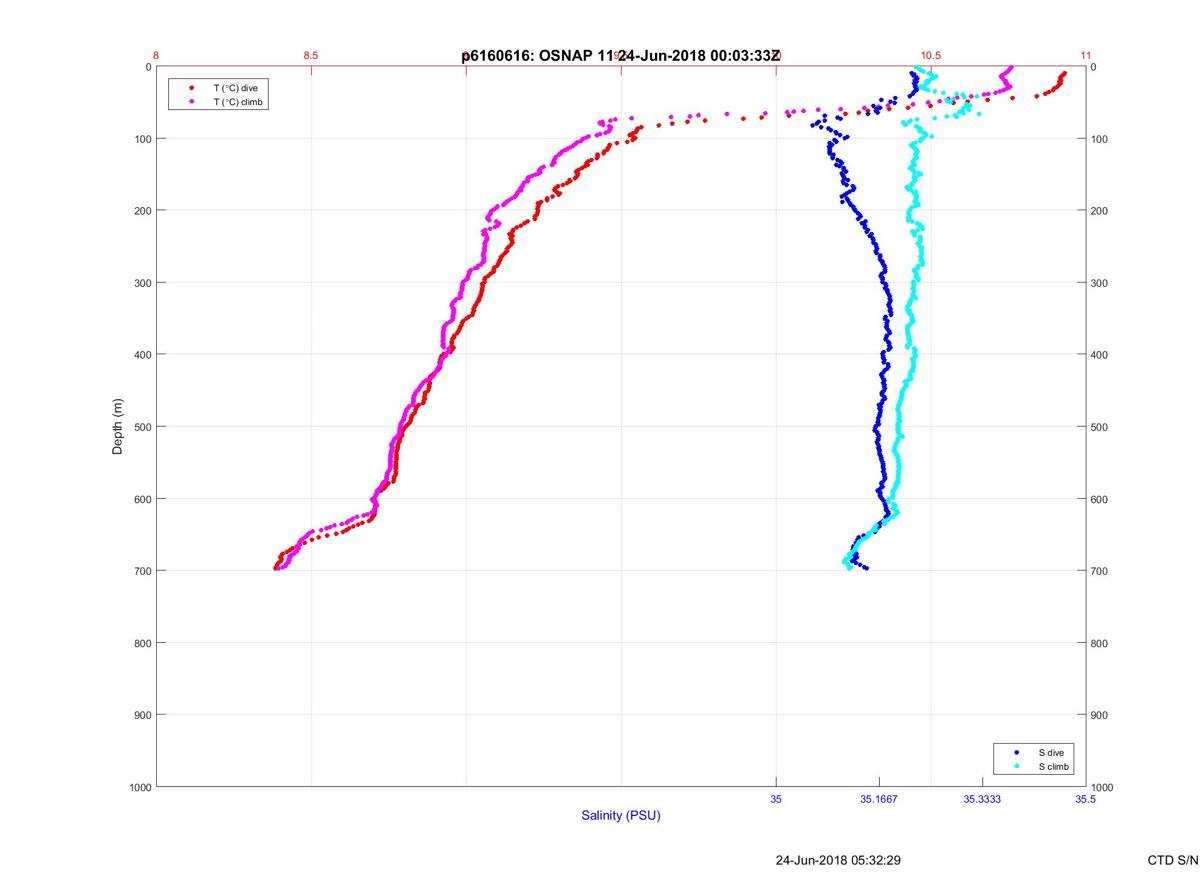Select the 'S climb' legend entry

[x=1054, y=766]
